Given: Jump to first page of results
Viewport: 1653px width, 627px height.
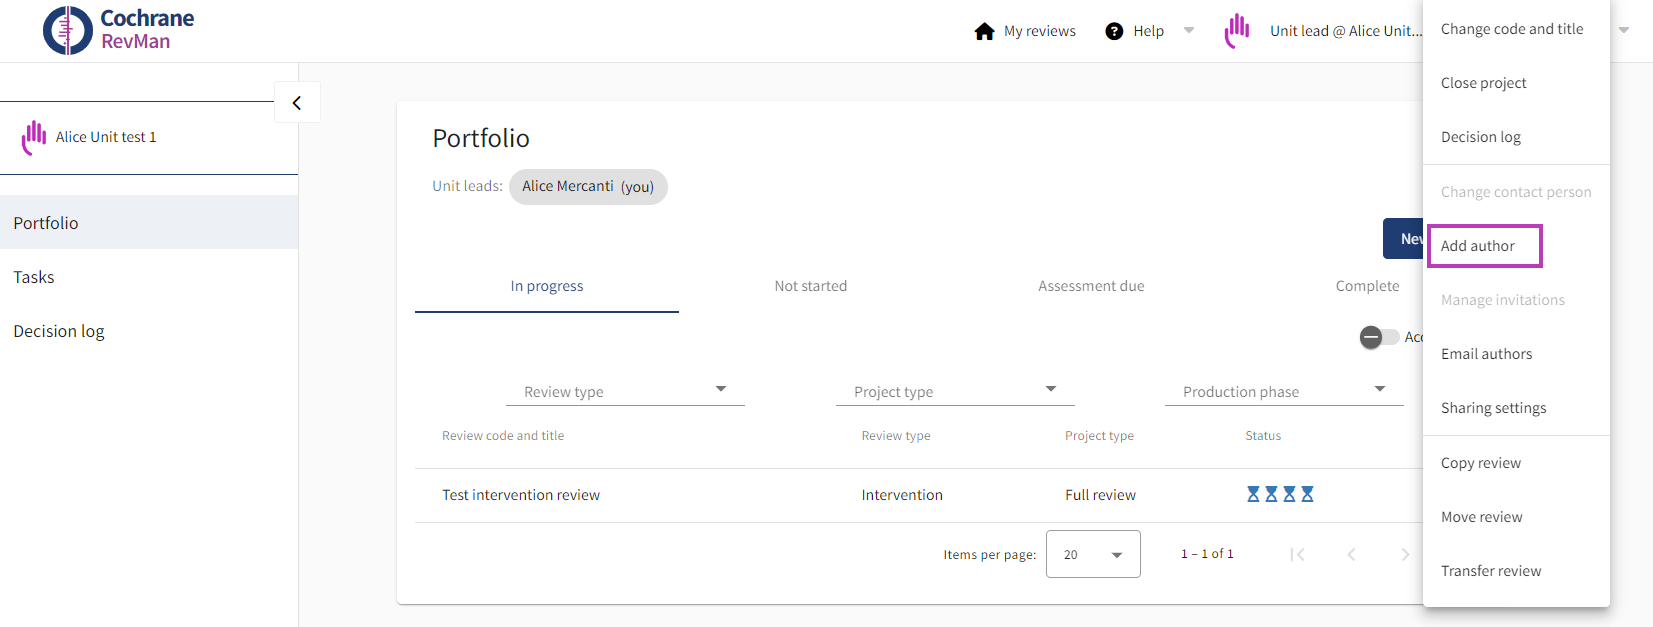Looking at the screenshot, I should pyautogui.click(x=1297, y=554).
